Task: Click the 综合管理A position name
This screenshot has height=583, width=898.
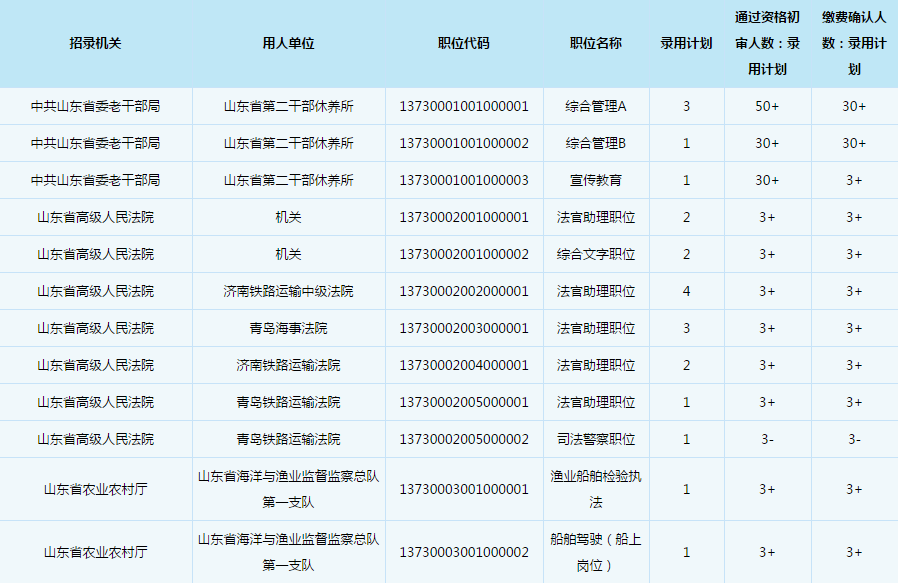Action: [596, 107]
